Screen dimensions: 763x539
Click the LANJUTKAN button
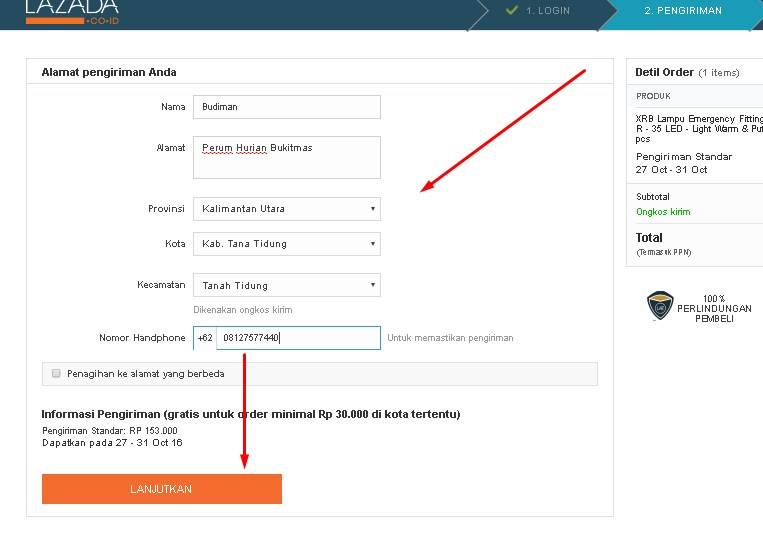162,489
